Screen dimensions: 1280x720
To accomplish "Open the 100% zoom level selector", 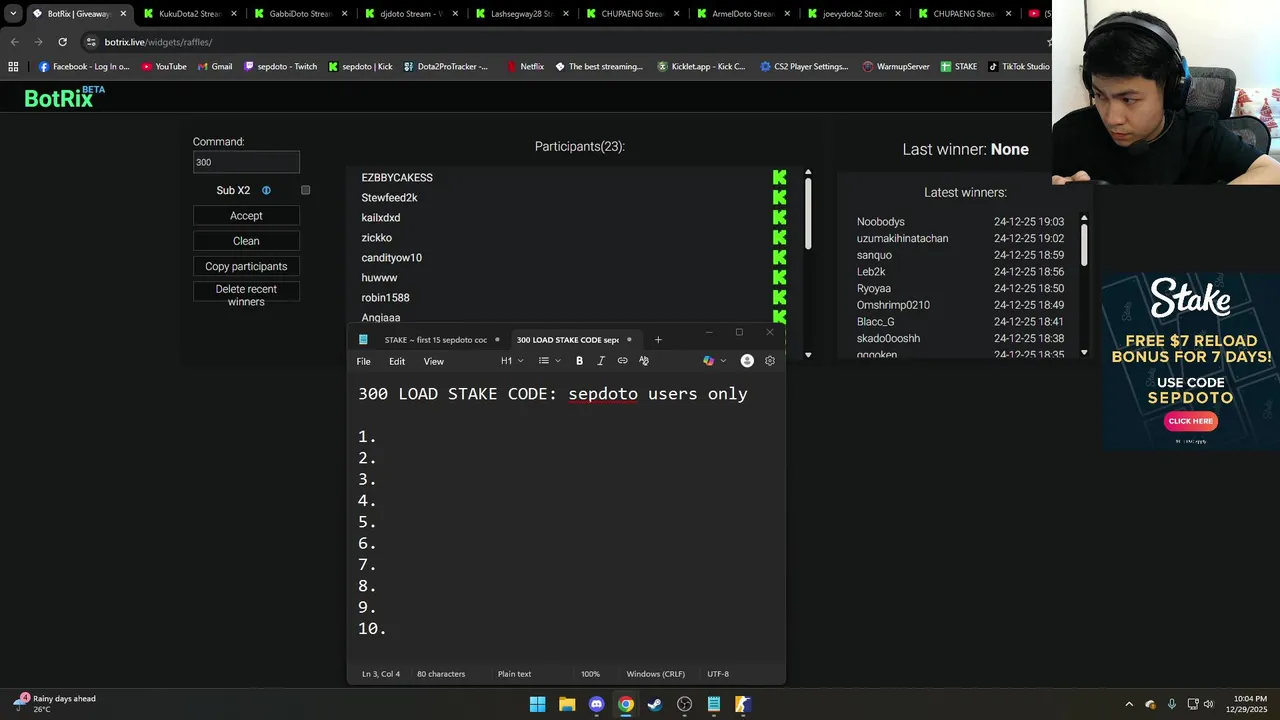I will pyautogui.click(x=590, y=674).
